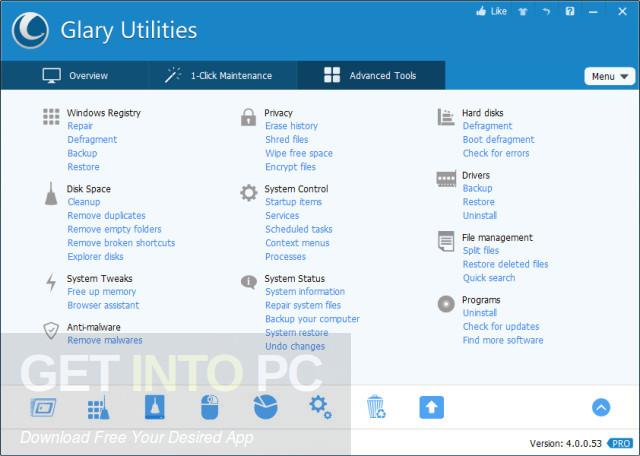
Task: Click the System Control gear icon
Action: click(249, 193)
